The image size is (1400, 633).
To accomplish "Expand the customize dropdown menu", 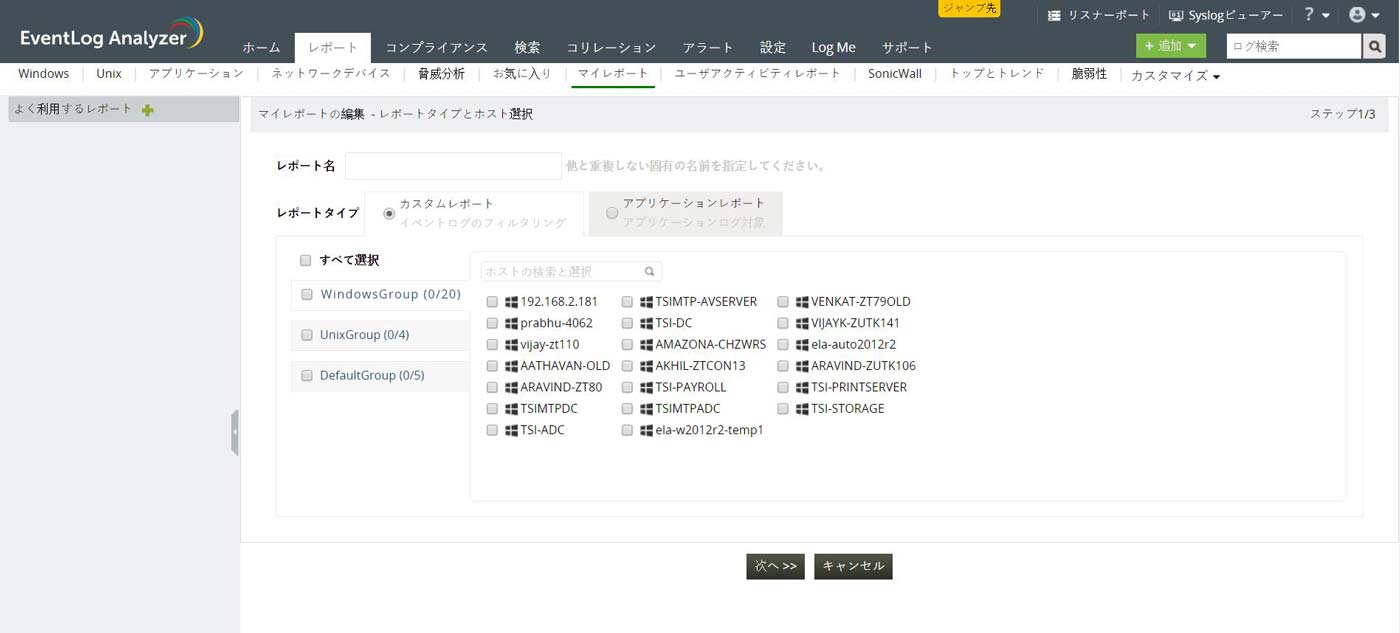I will (x=1175, y=76).
